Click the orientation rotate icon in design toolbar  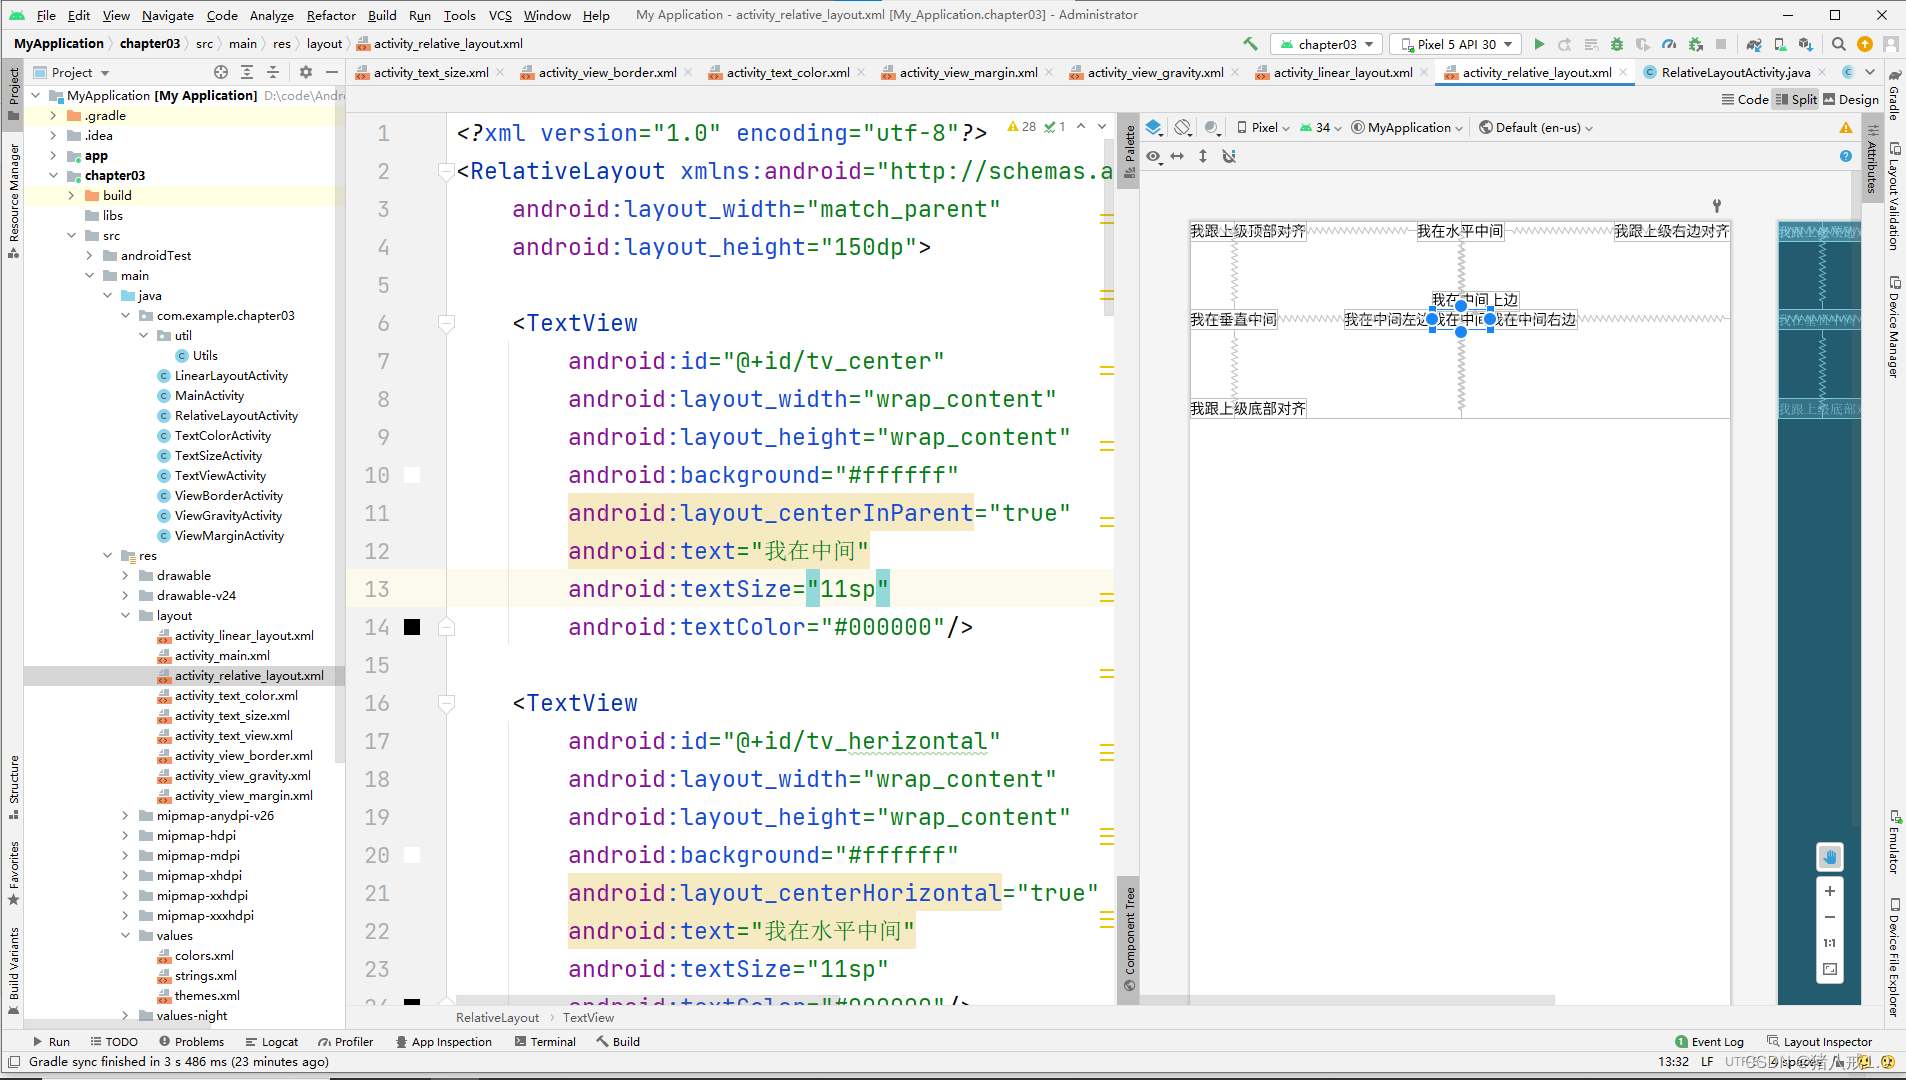click(1183, 127)
